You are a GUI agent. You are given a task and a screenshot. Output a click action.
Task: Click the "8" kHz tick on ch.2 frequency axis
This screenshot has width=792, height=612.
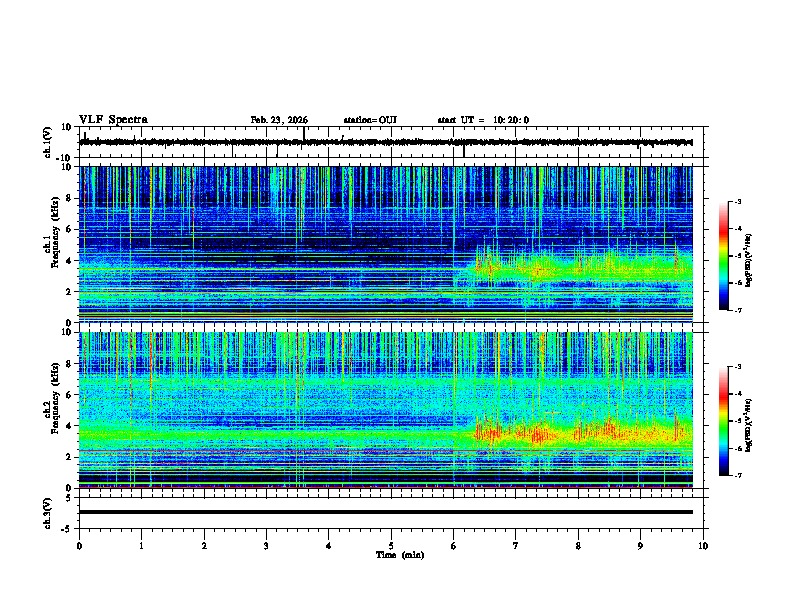coord(69,364)
